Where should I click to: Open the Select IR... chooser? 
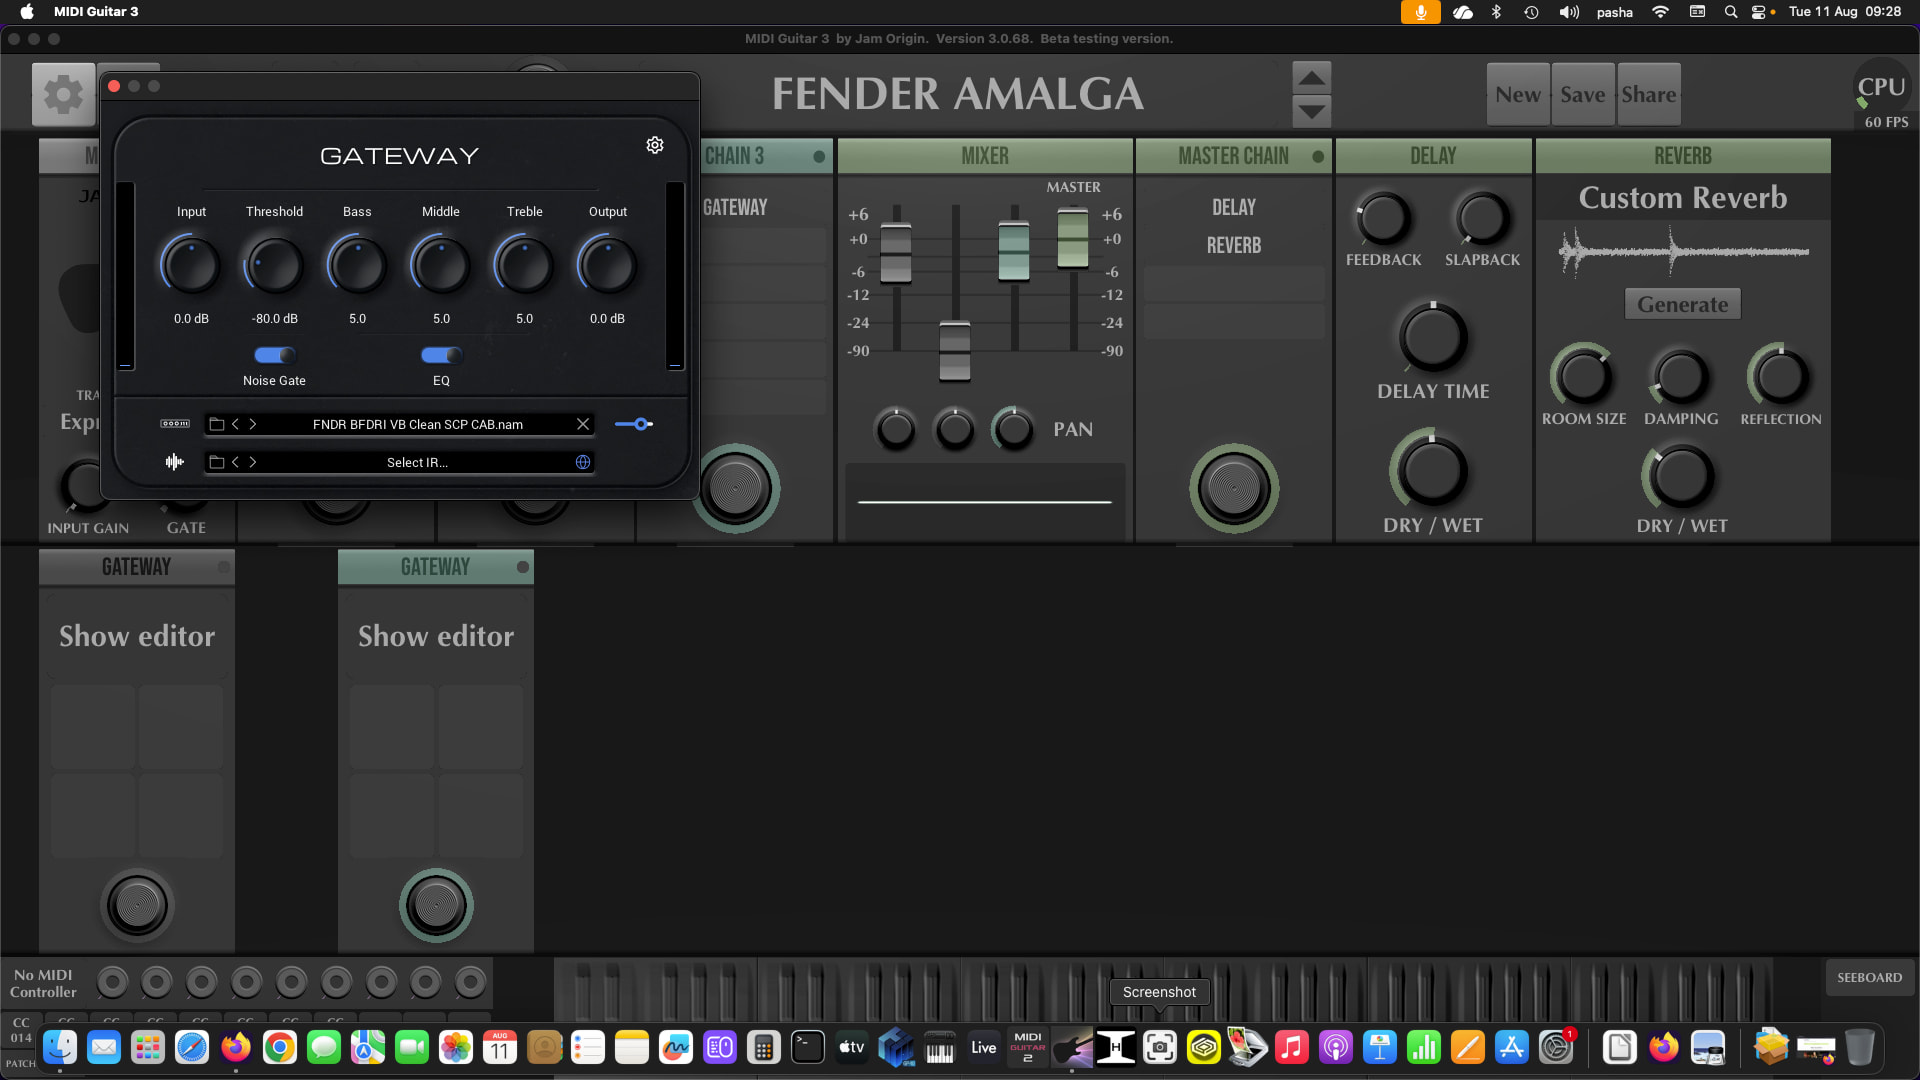pos(417,462)
